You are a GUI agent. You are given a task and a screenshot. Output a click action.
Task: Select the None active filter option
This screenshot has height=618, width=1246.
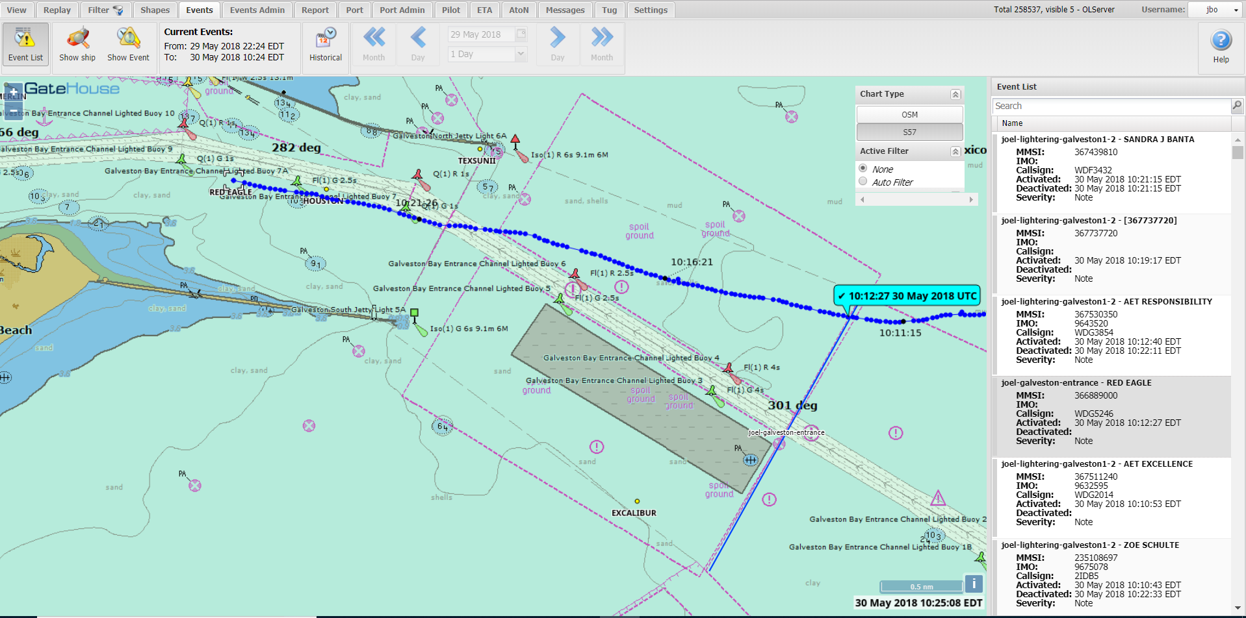[x=863, y=169]
